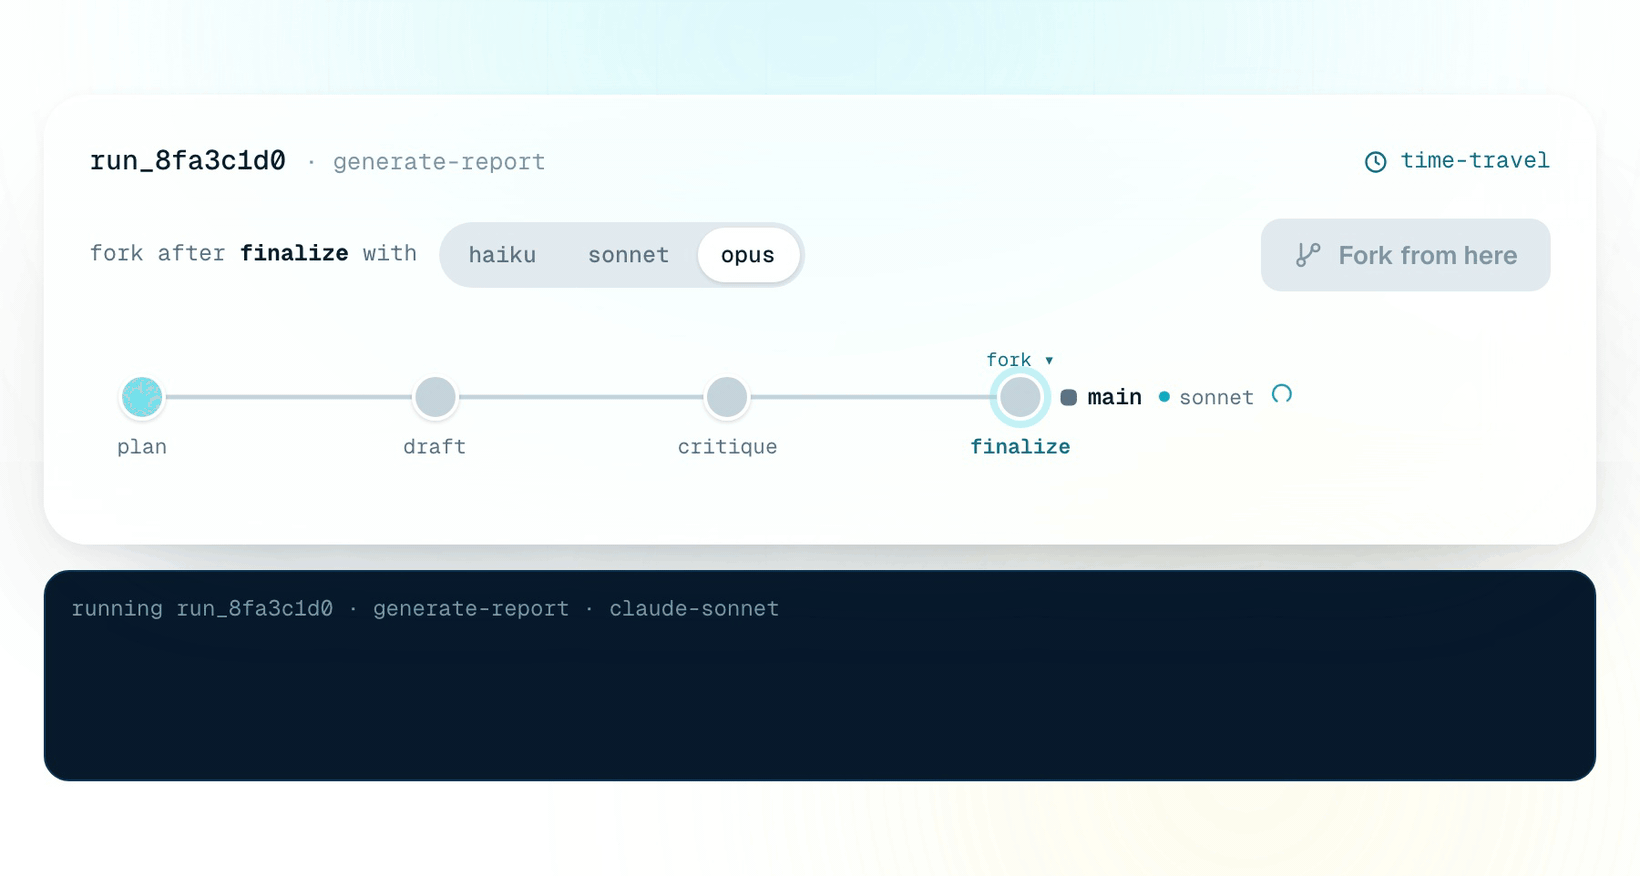Viewport: 1640px width, 876px height.
Task: Click the teal status dot before sonnet
Action: click(x=1164, y=397)
